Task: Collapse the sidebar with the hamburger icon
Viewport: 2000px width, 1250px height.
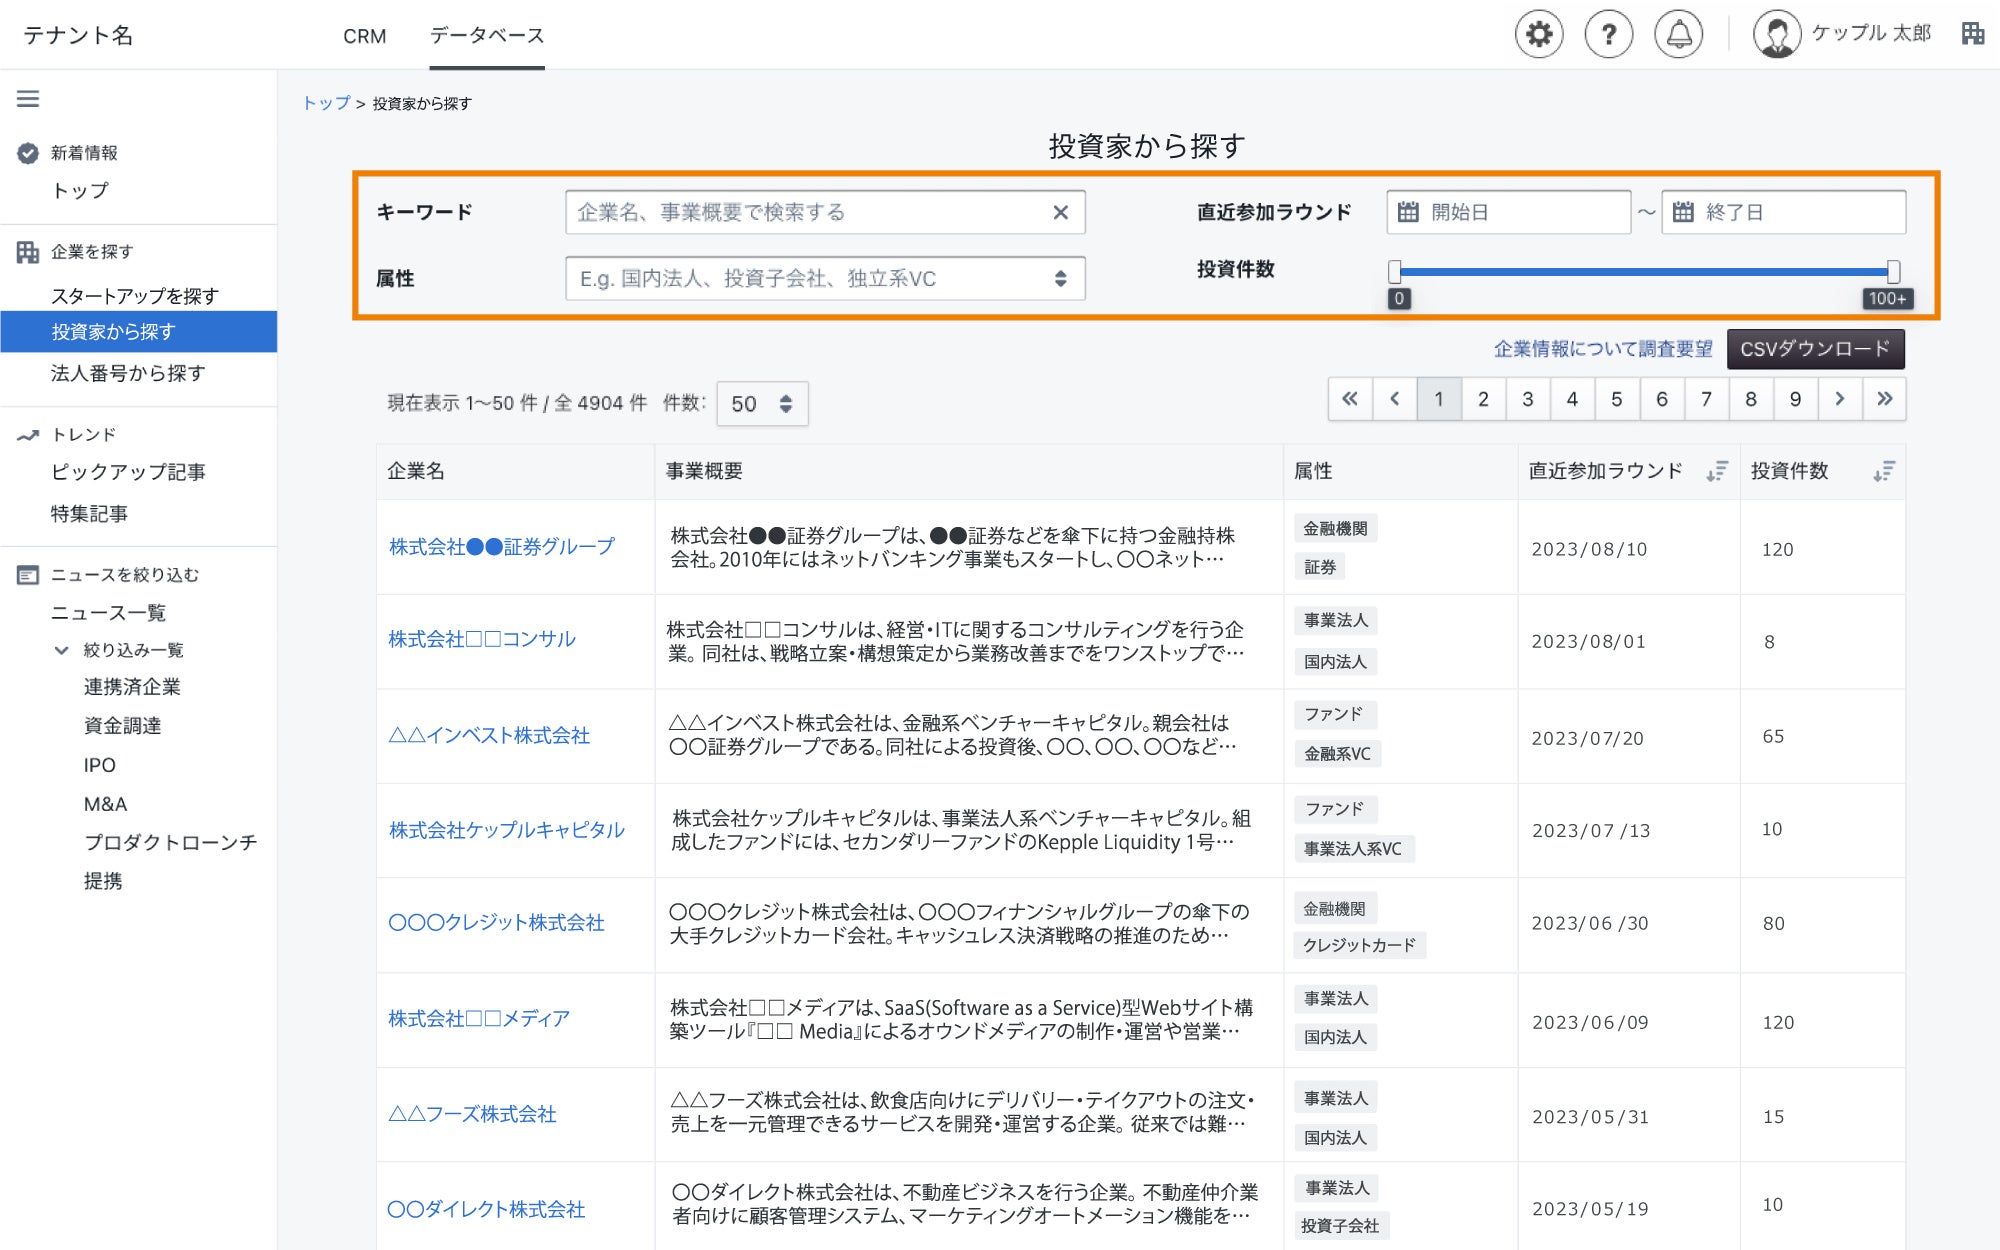Action: click(29, 99)
